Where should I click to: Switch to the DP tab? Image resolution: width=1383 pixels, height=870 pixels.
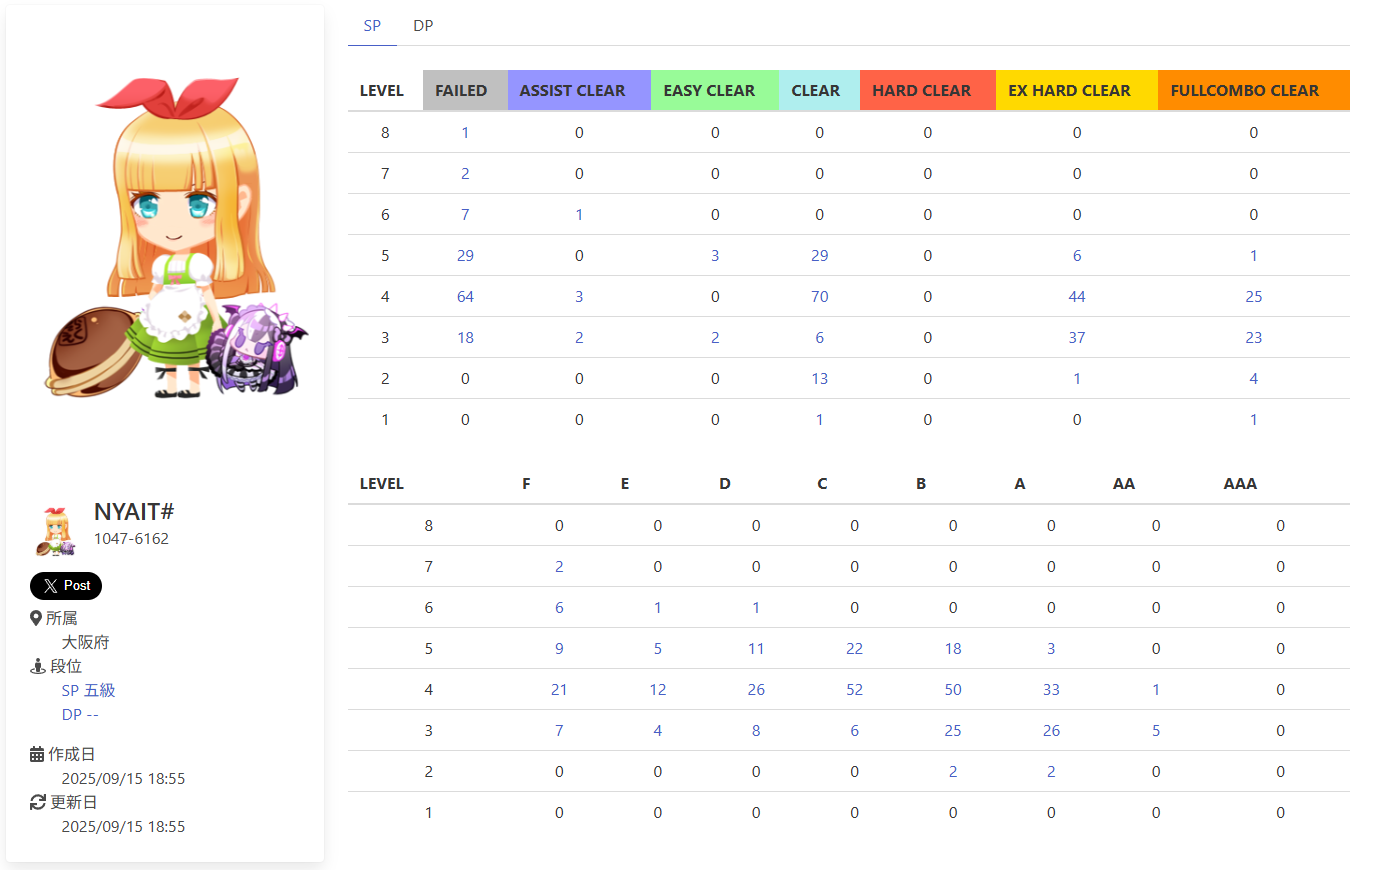(423, 26)
